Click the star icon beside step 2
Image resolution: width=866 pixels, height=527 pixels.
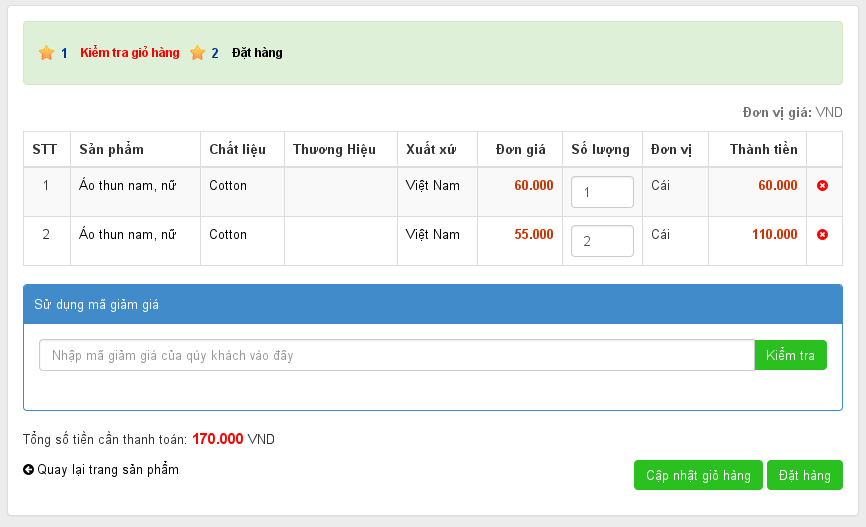tap(197, 53)
